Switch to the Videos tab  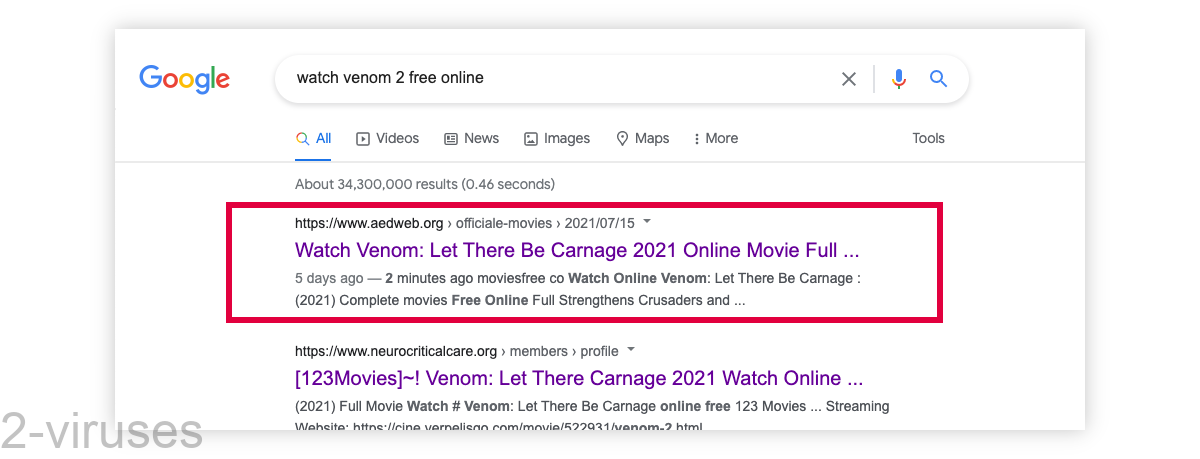coord(388,139)
